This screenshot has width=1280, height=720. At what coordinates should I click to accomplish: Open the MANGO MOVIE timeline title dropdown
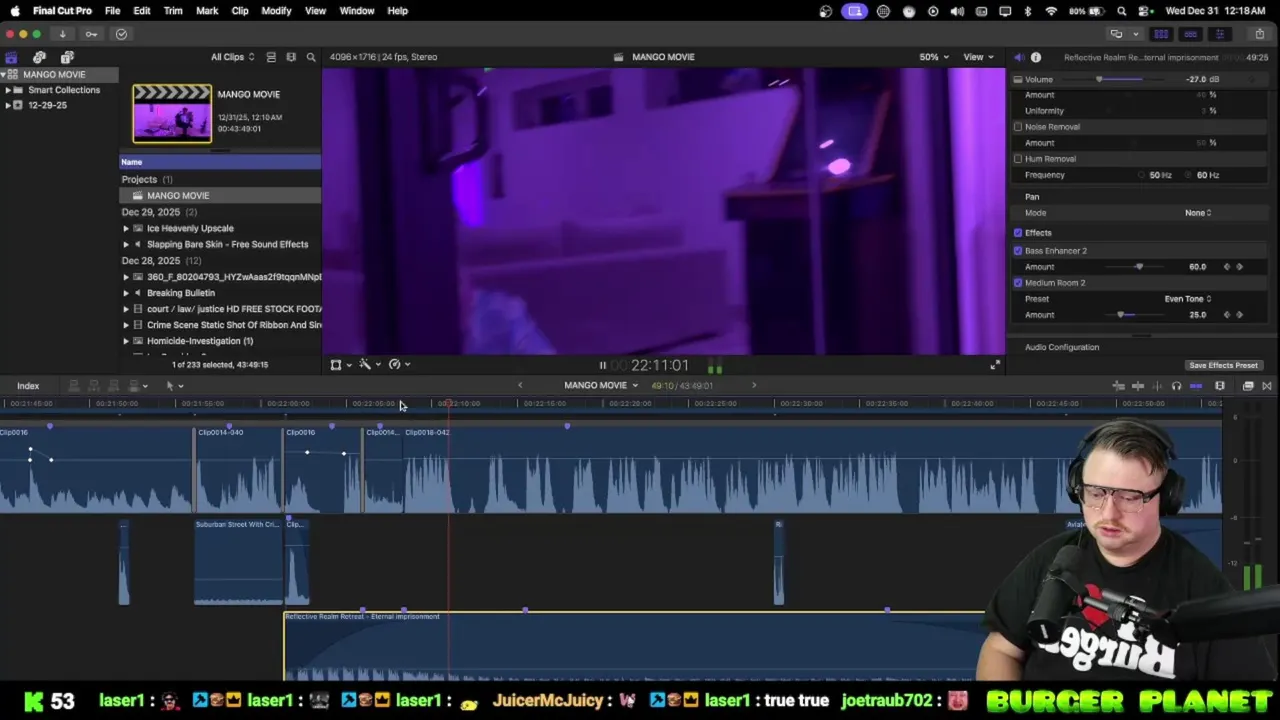(600, 385)
